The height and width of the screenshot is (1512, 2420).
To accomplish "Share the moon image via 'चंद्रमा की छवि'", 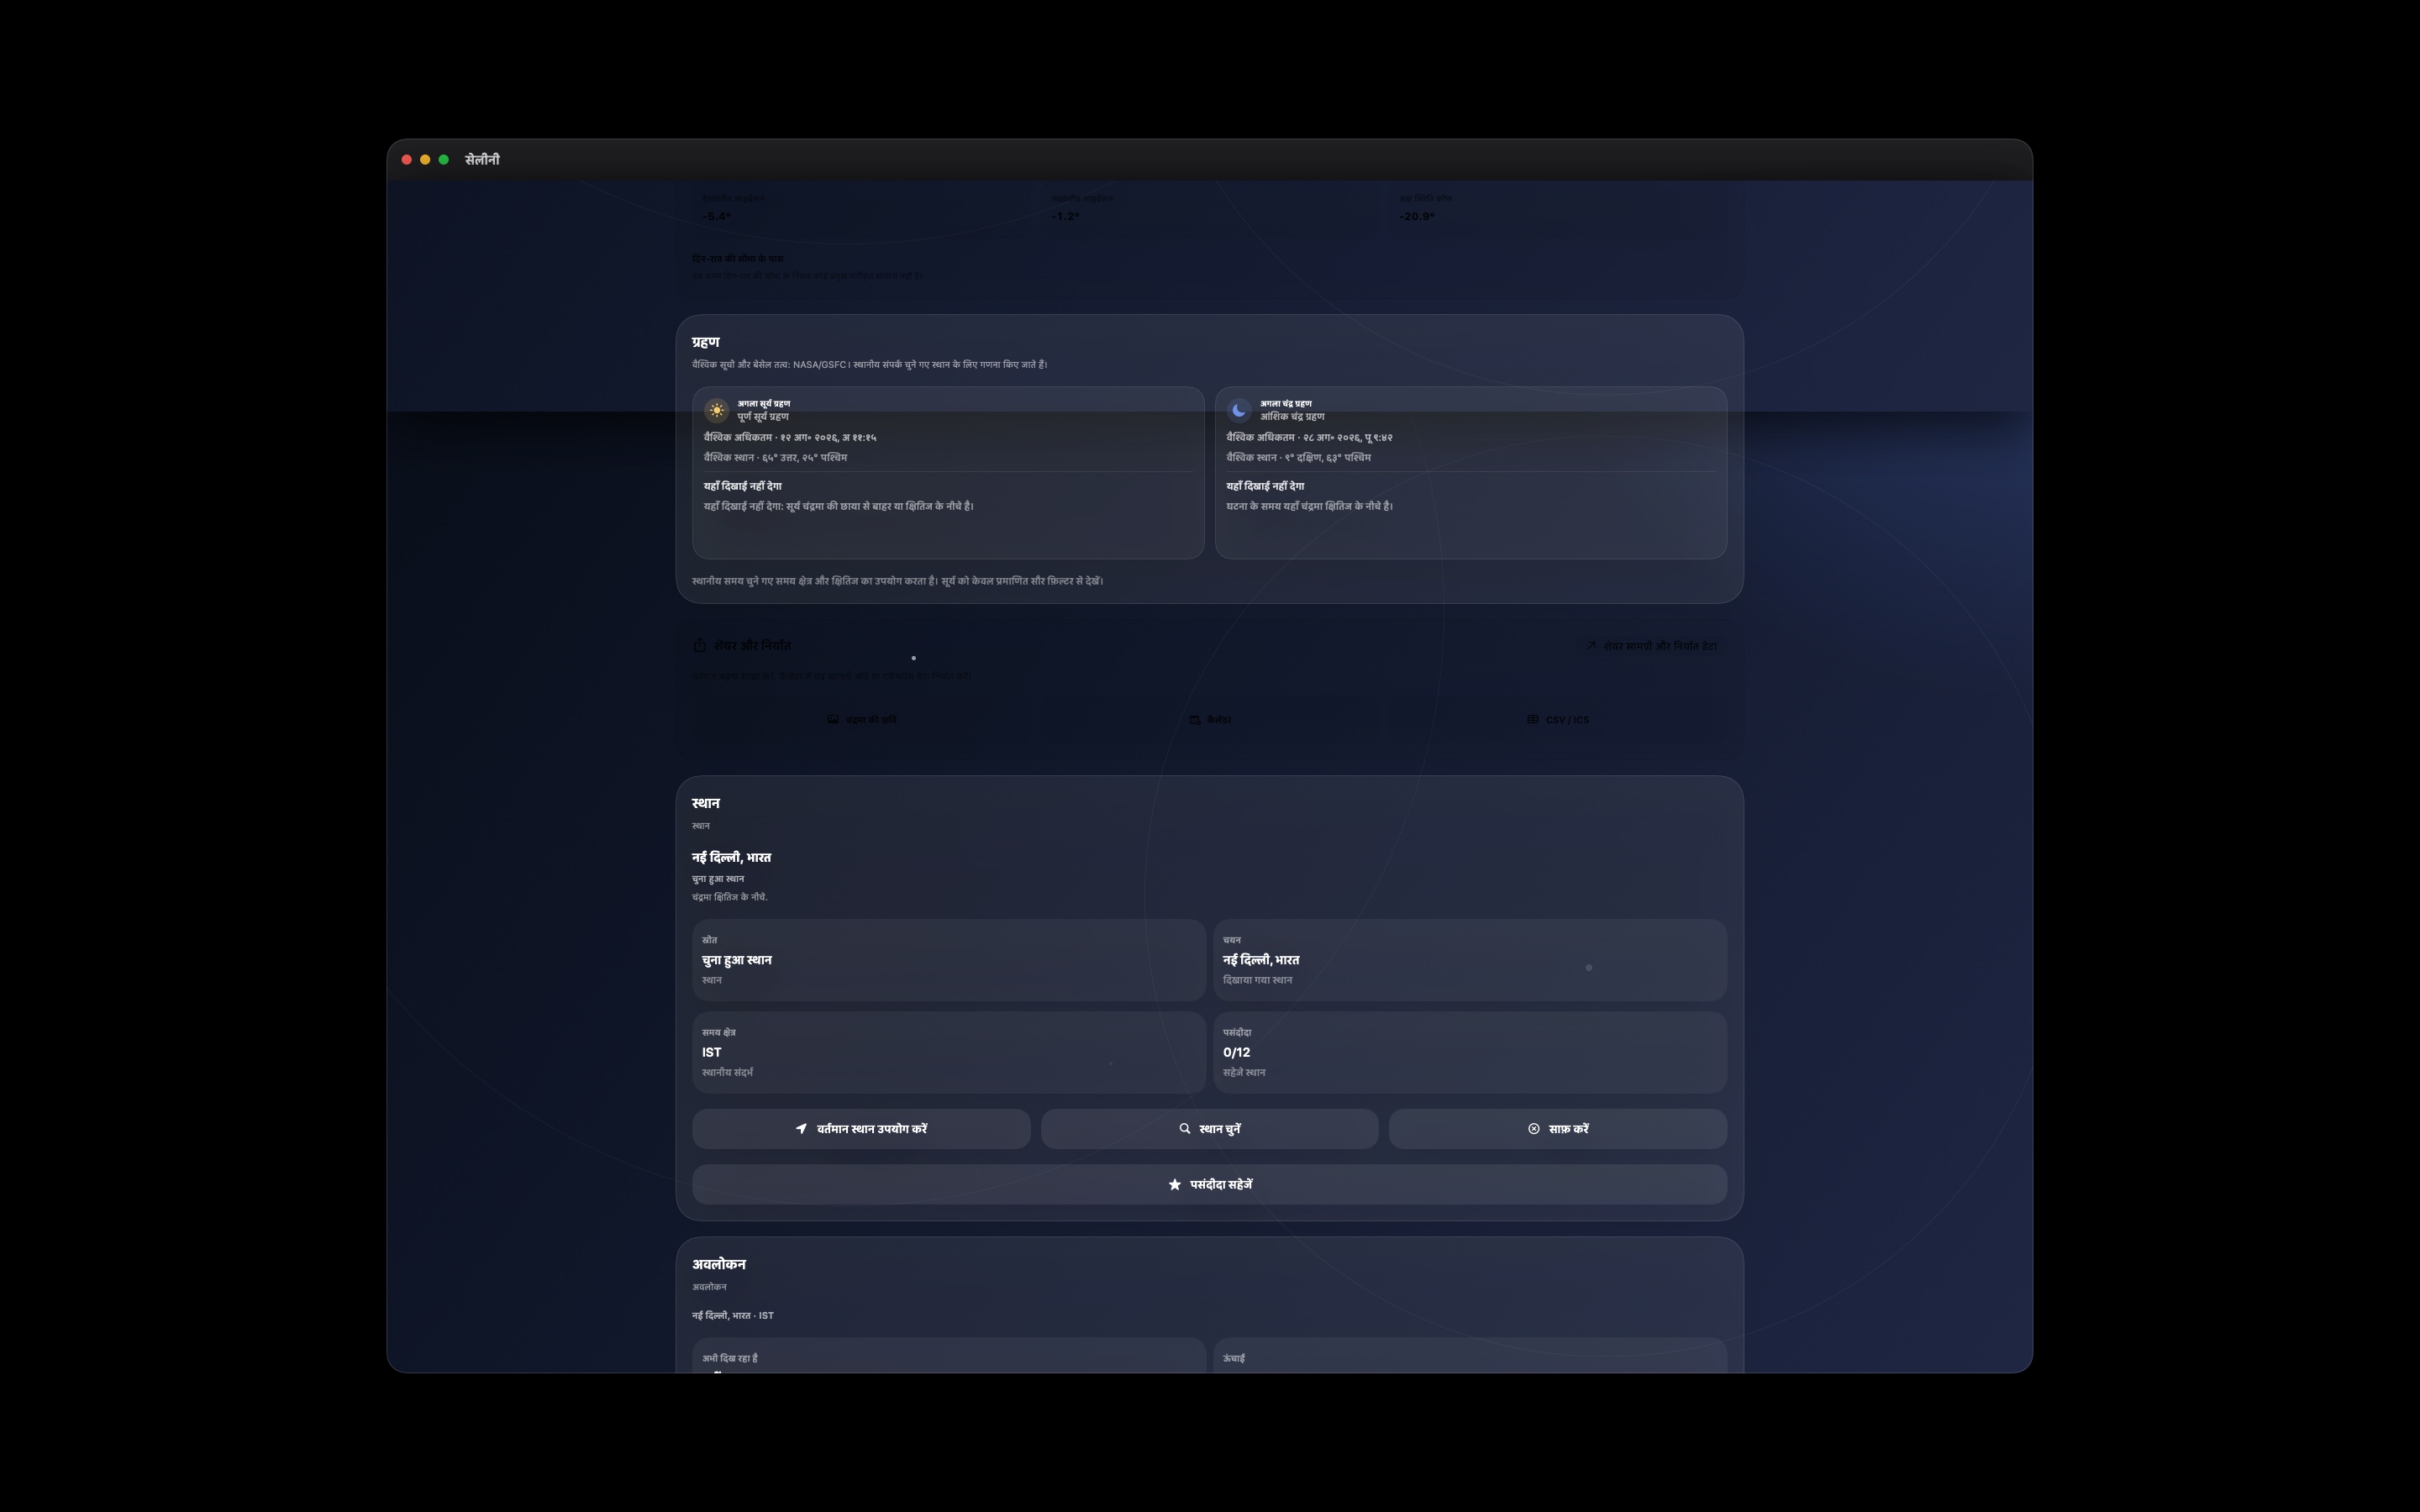I will 861,720.
